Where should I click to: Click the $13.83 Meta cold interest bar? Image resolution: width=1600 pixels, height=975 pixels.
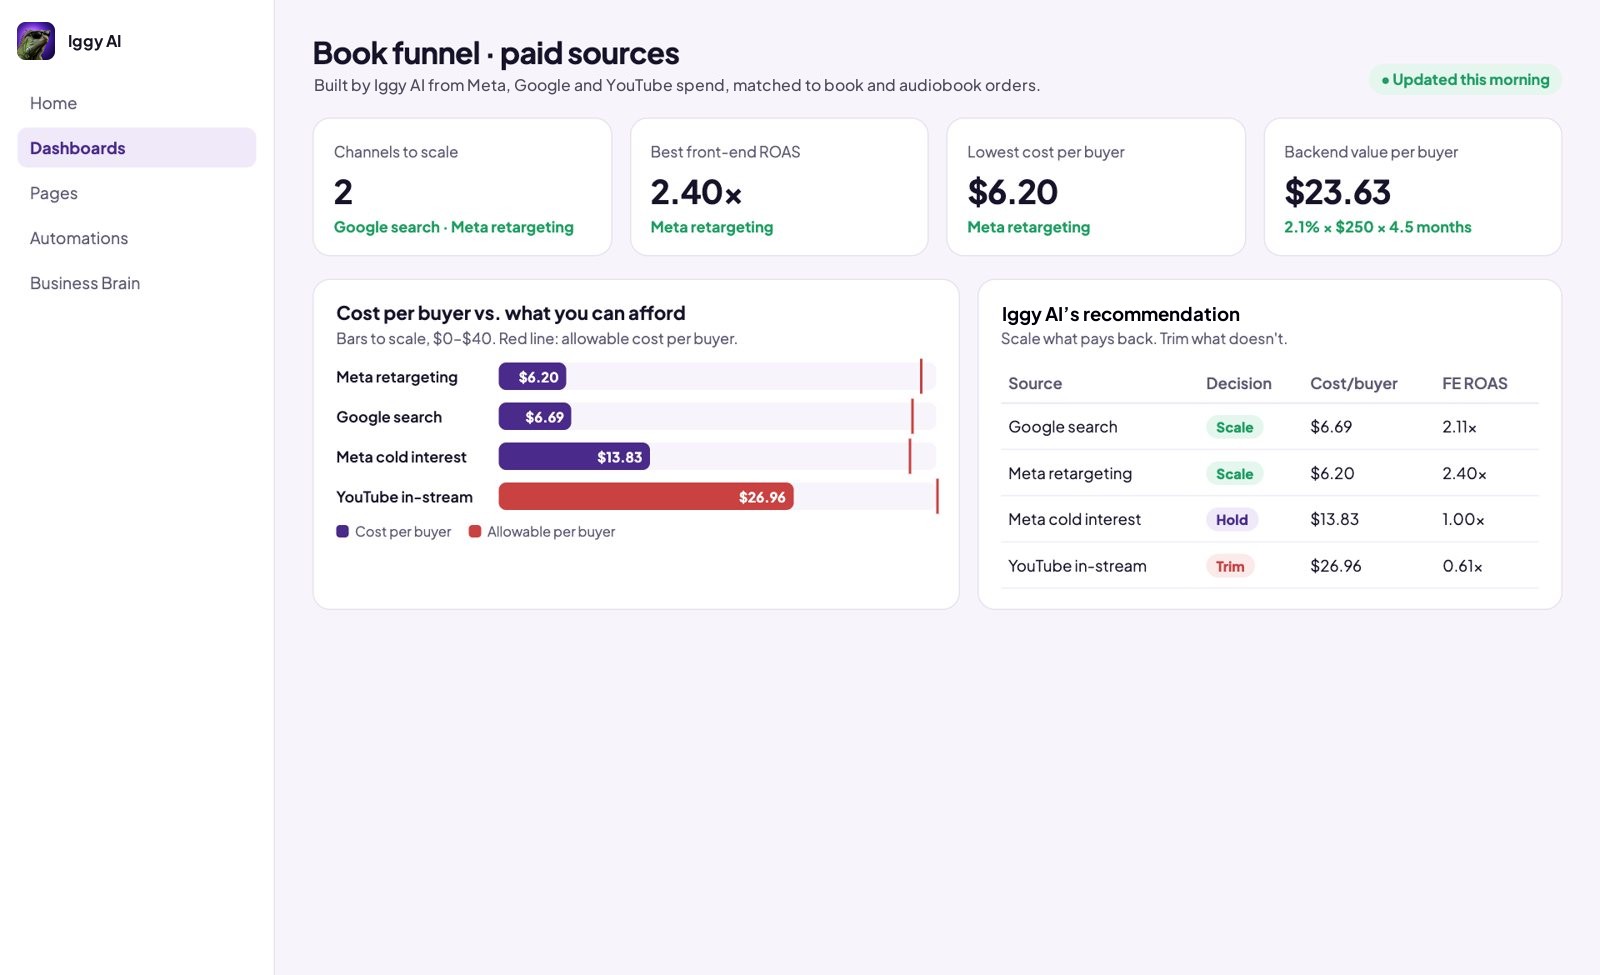click(574, 457)
